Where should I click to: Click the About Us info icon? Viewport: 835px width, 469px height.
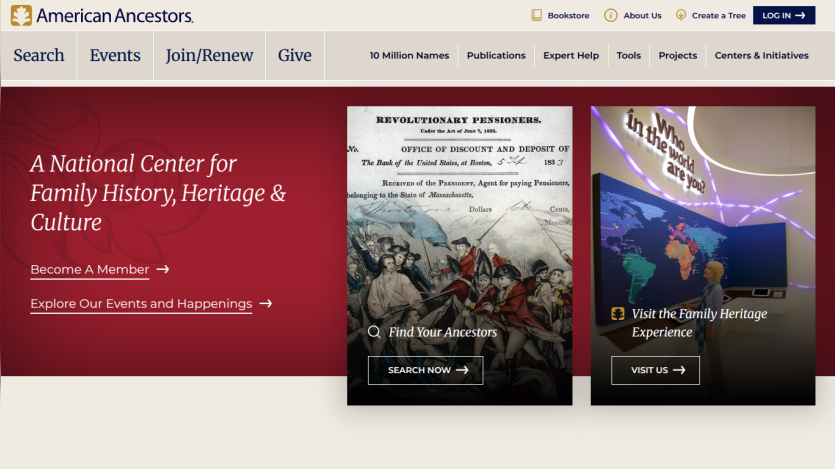(610, 15)
